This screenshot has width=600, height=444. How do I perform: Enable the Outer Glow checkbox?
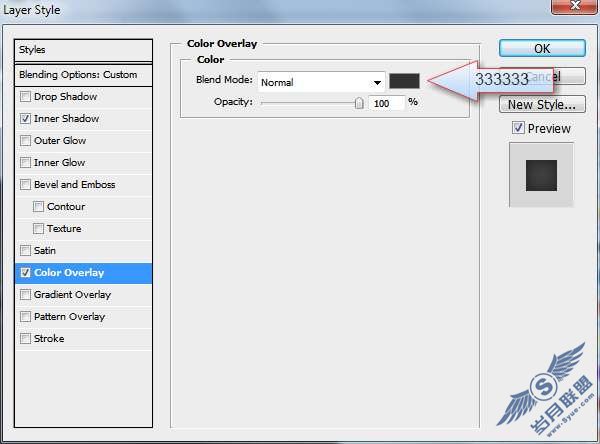(25, 140)
